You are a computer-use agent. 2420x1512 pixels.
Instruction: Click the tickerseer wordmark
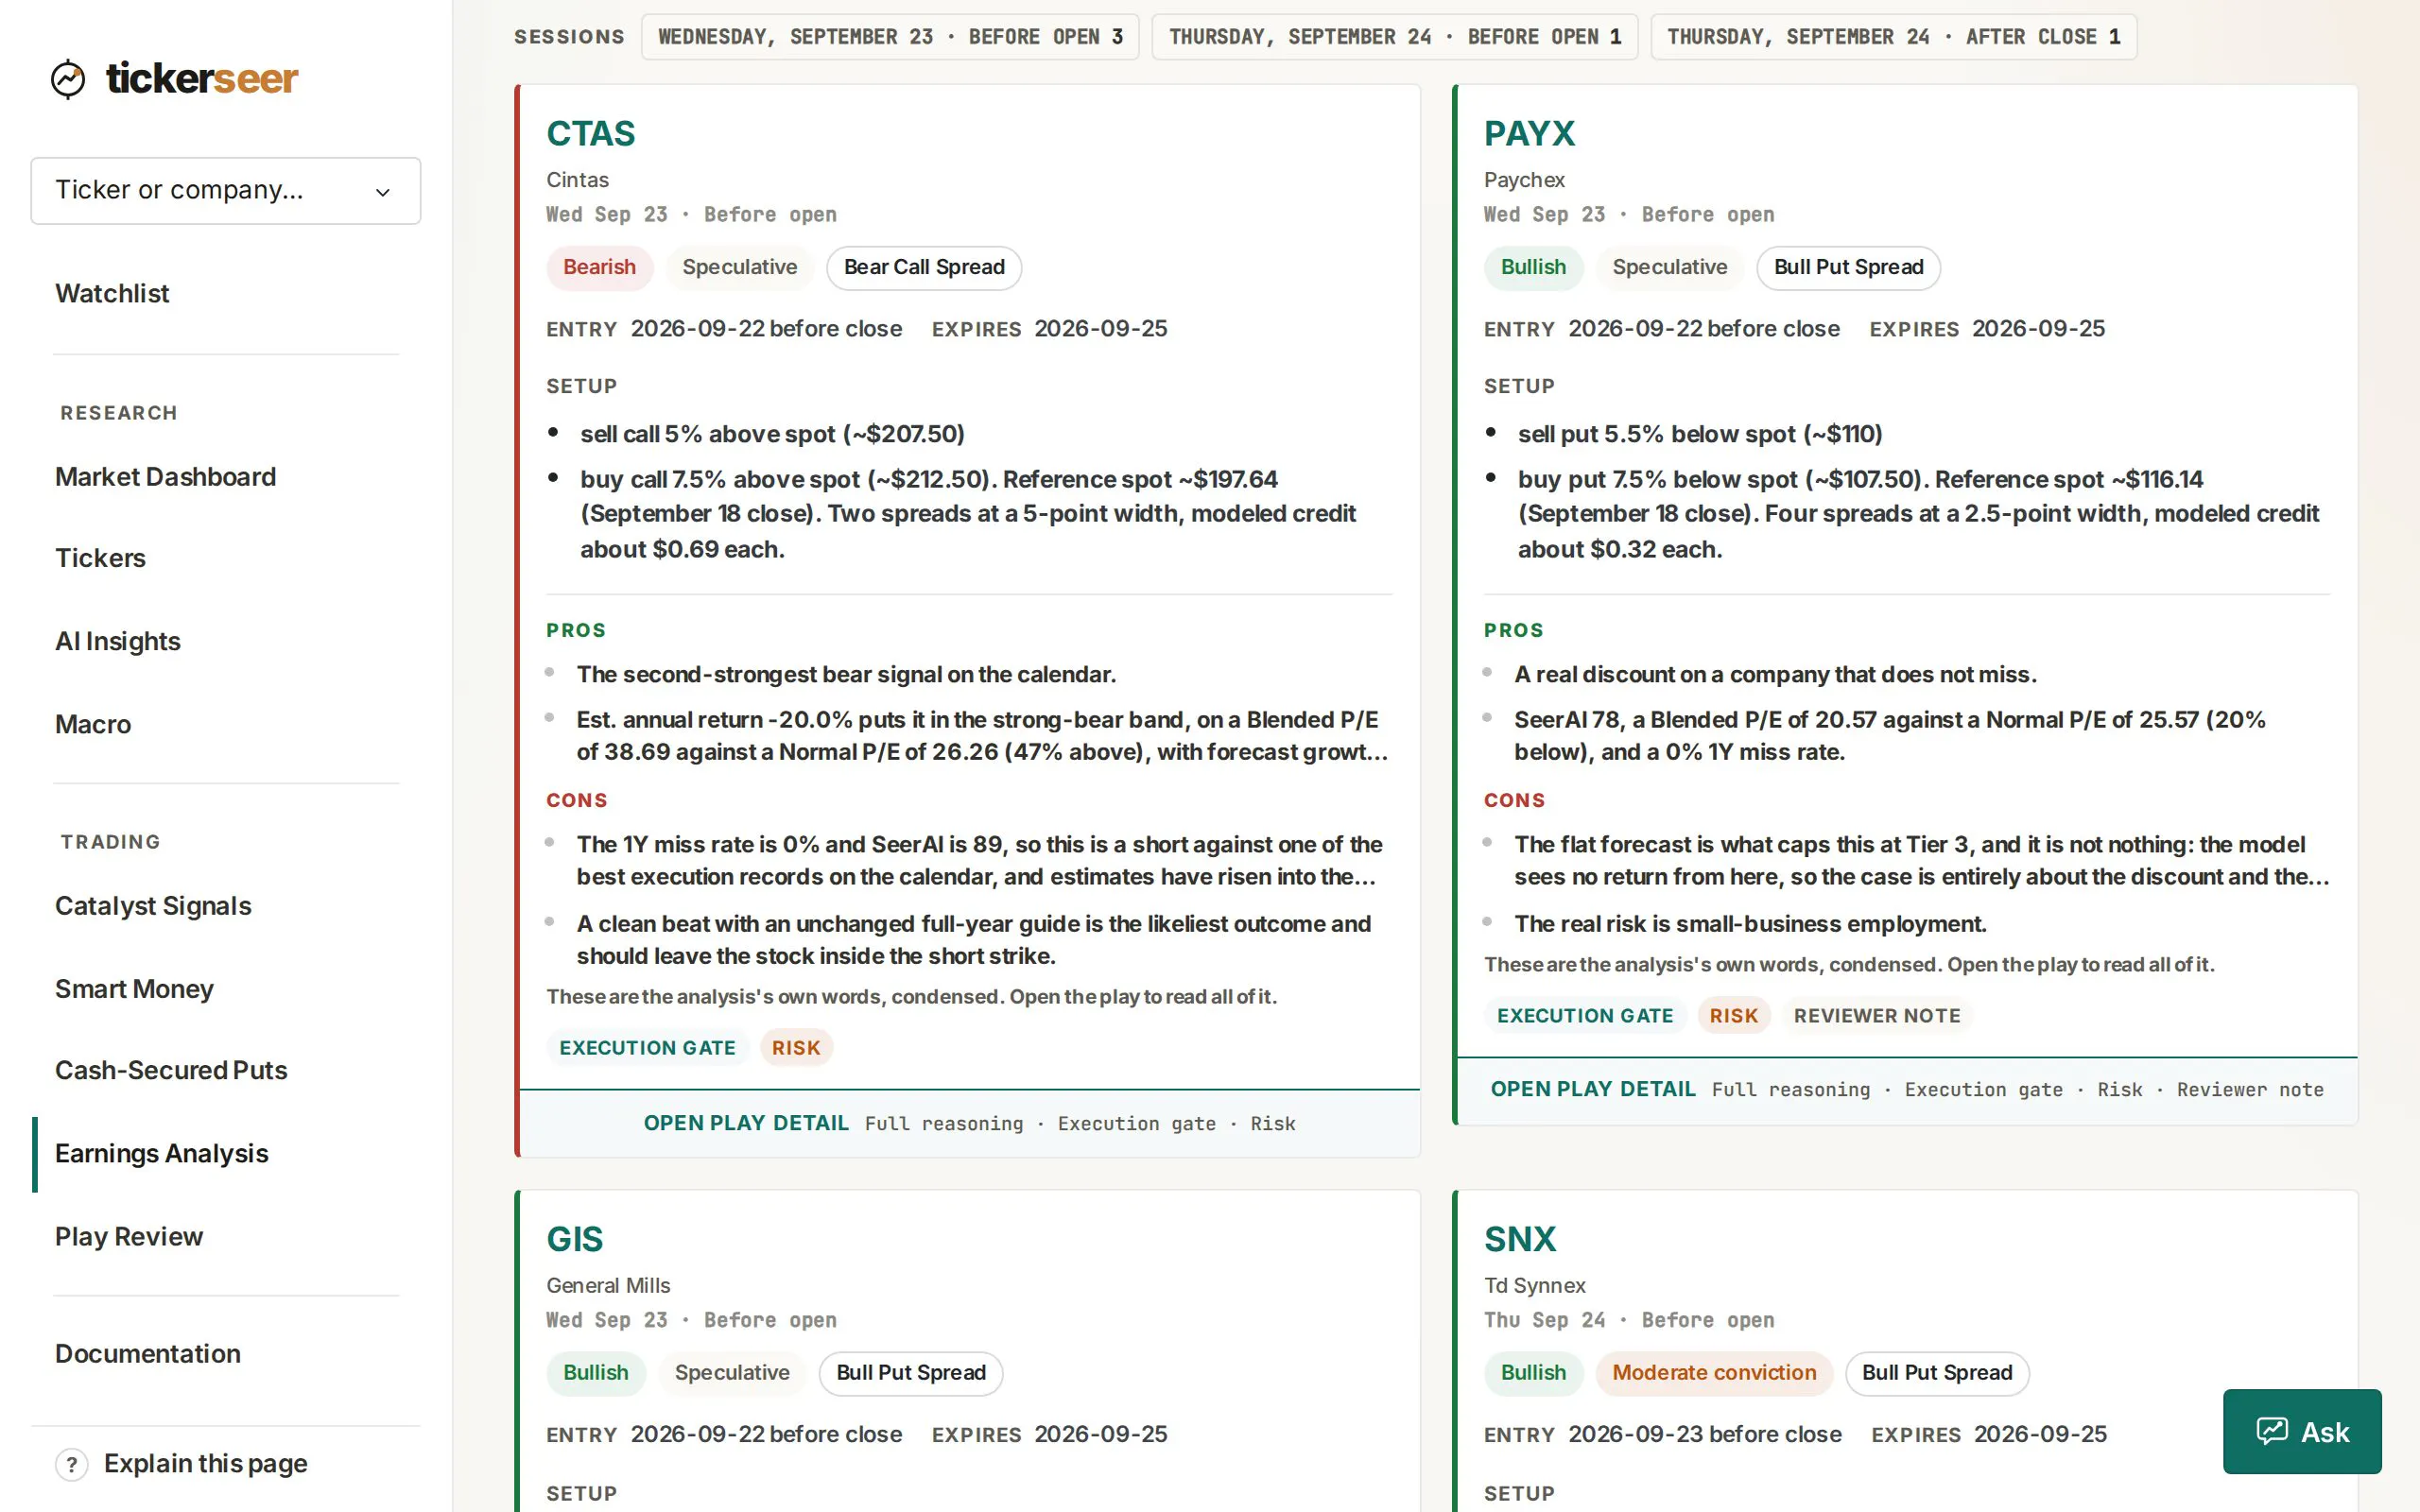[x=202, y=78]
